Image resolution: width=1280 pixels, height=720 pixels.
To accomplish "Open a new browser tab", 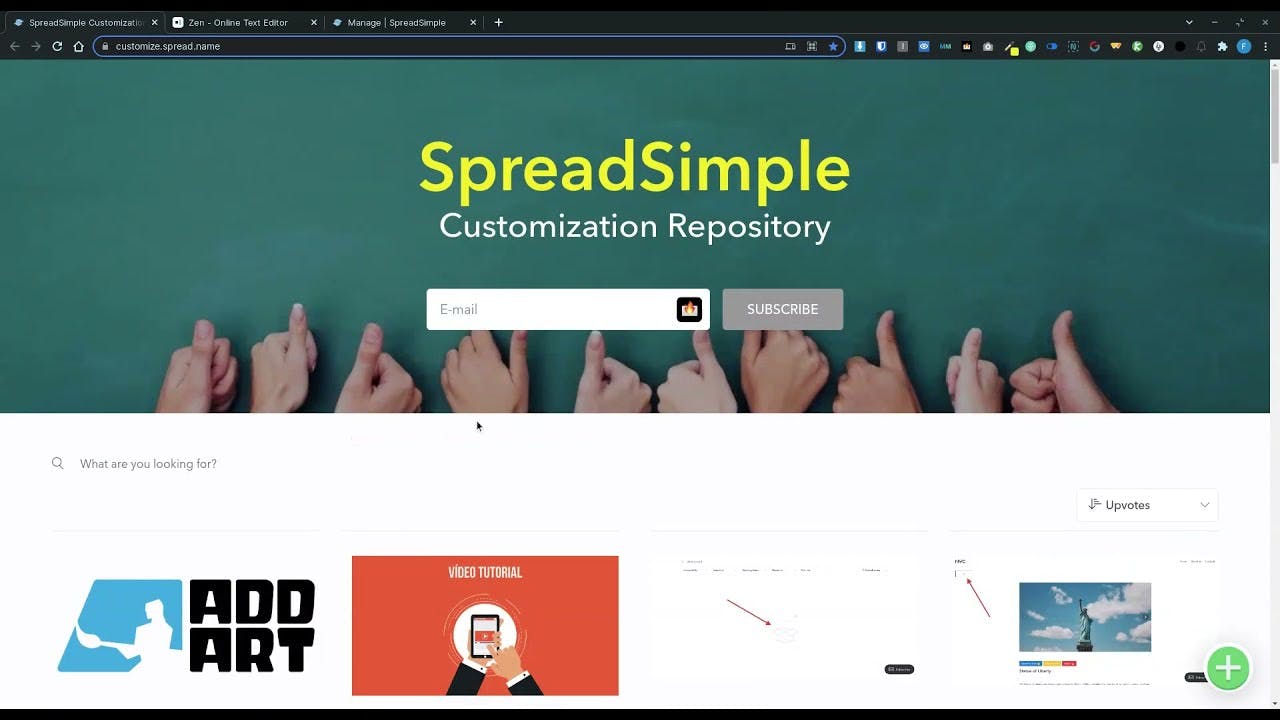I will (x=498, y=22).
